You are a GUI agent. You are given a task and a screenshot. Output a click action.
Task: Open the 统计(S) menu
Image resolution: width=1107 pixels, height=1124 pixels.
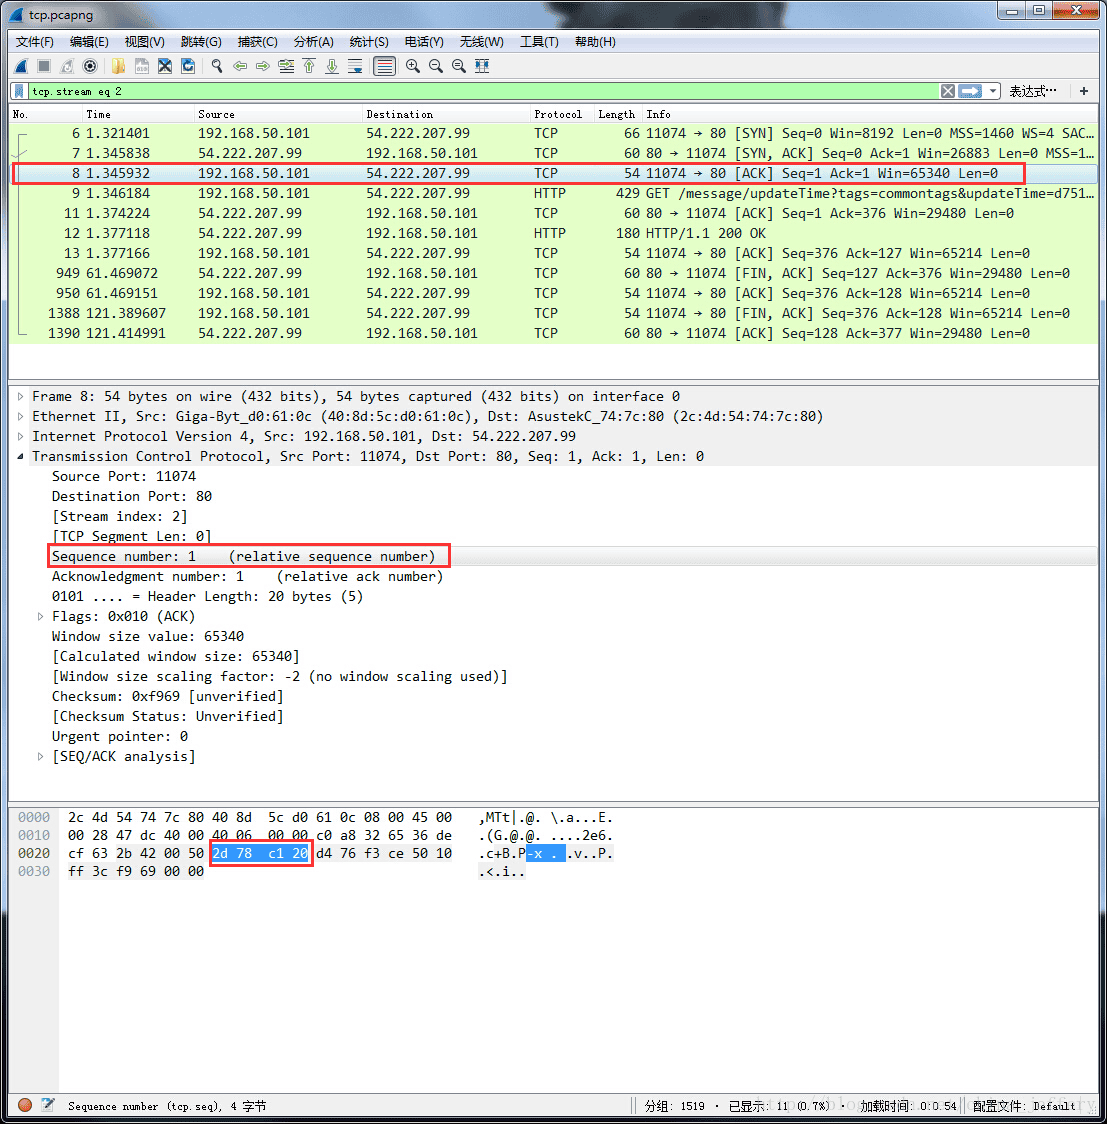click(x=369, y=42)
